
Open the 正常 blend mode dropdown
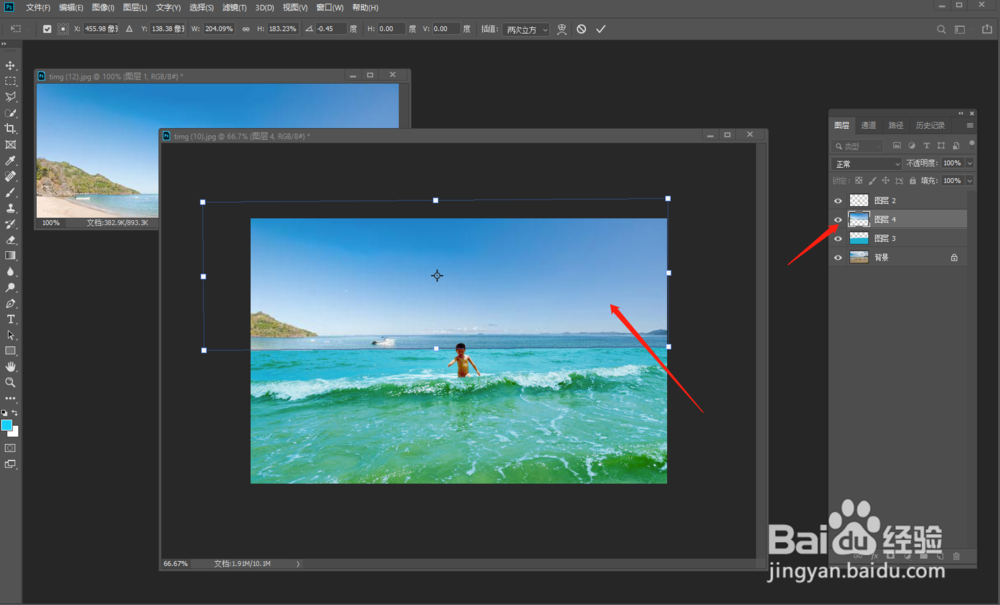866,164
